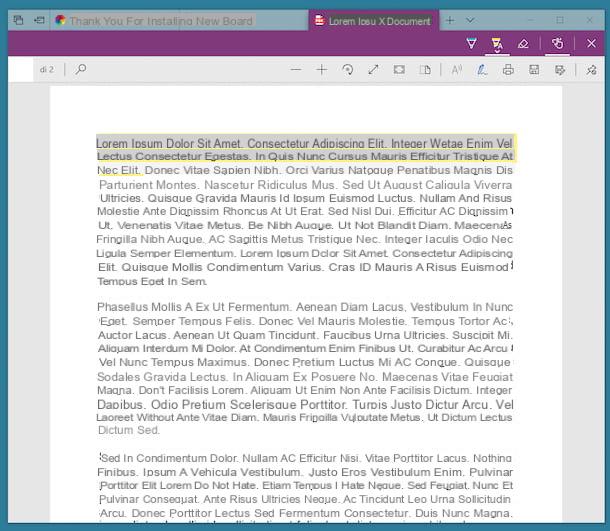Click line starting 'Pulvinar Consequat. Ante Risus'
This screenshot has width=610, height=531.
coord(305,499)
